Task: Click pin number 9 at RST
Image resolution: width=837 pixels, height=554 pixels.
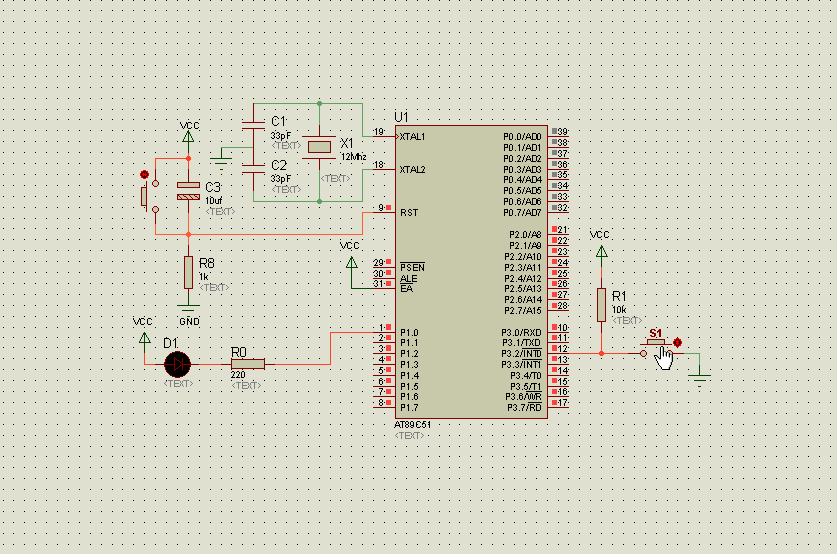Action: pos(381,208)
